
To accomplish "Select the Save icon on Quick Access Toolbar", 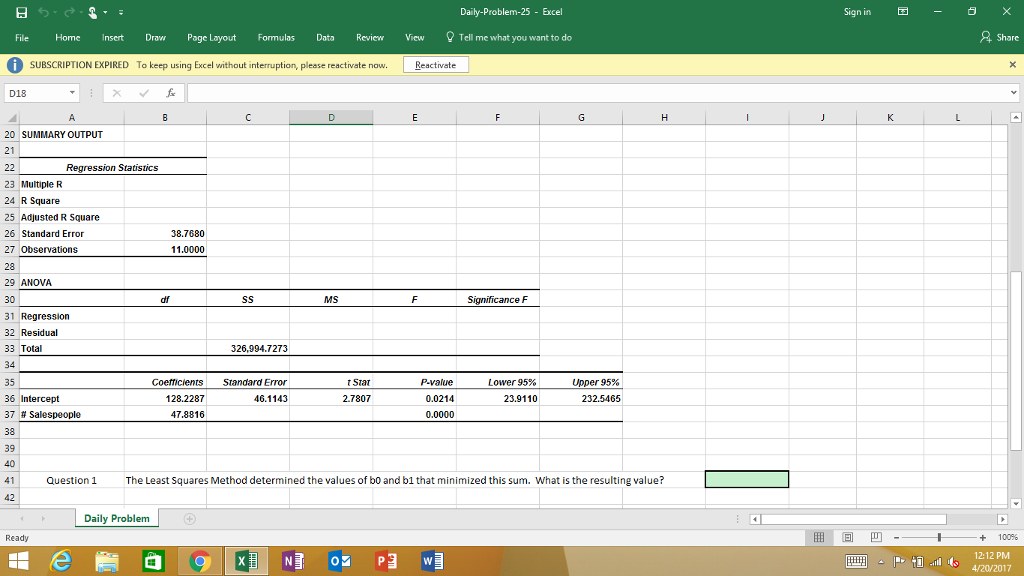I will click(21, 12).
